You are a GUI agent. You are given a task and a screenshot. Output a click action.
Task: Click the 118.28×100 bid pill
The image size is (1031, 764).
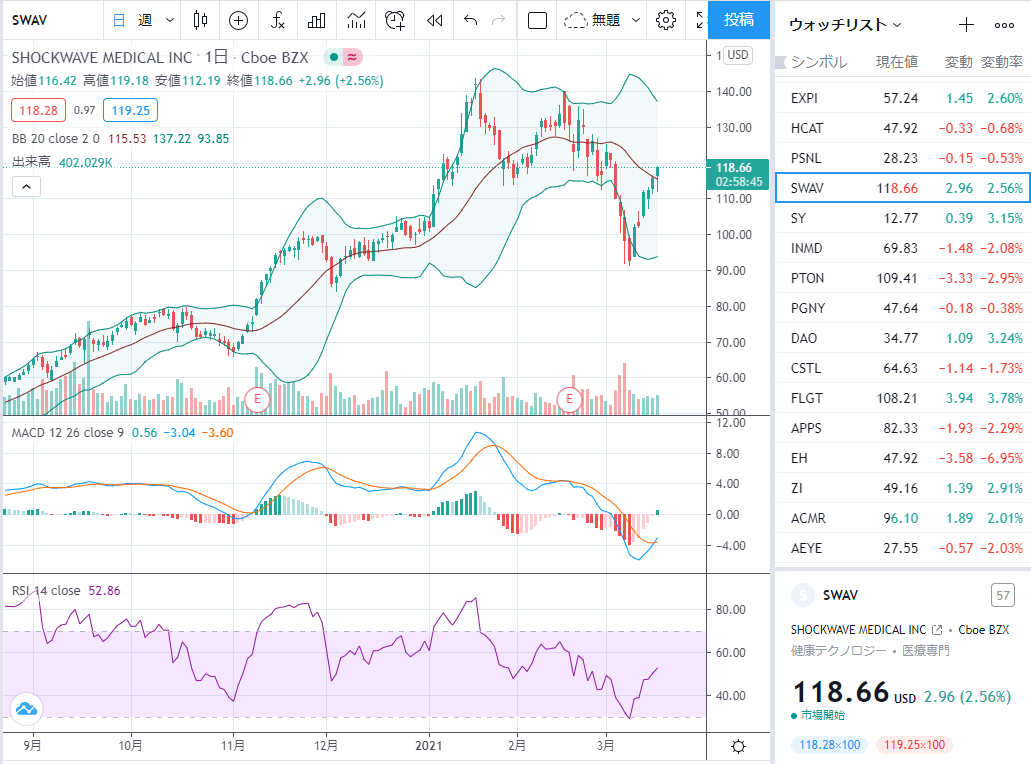coord(830,745)
